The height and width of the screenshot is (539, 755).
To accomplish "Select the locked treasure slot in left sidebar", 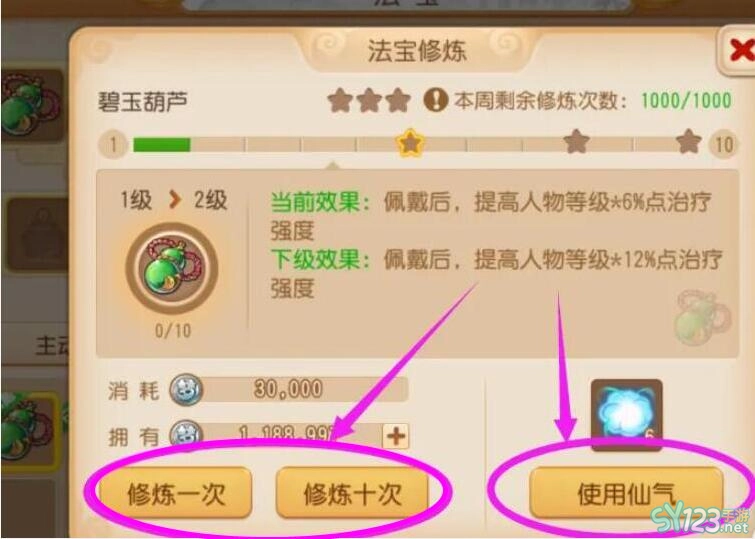I will pos(36,235).
